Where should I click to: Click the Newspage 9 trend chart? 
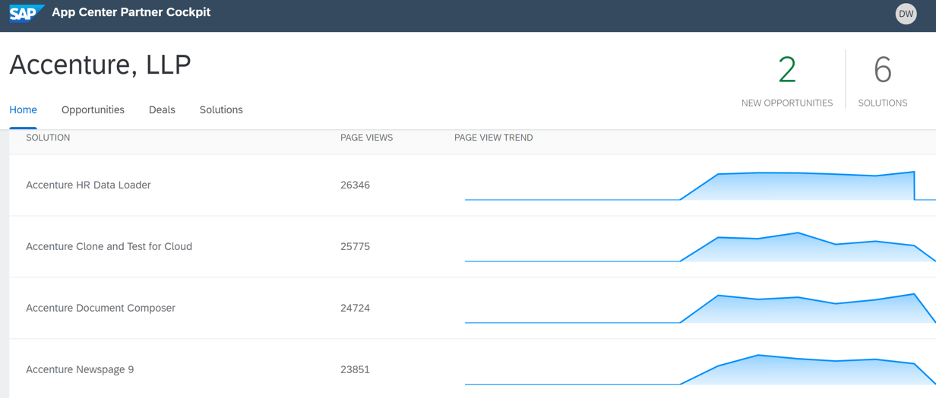[700, 370]
